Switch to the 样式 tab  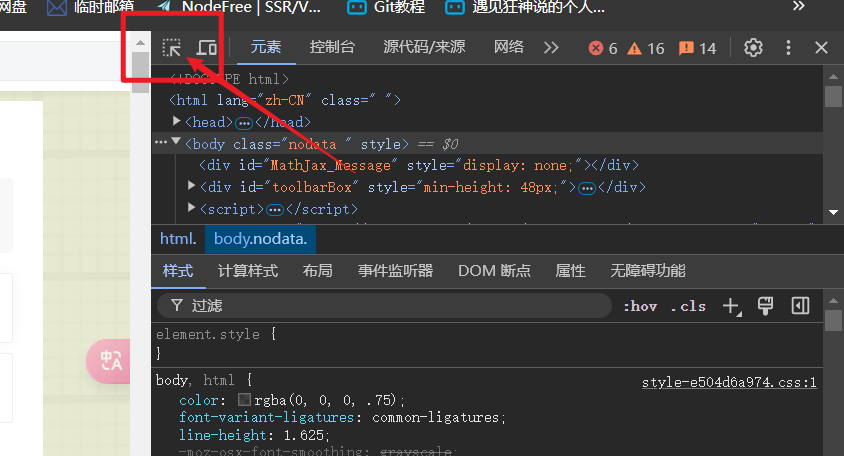coord(178,271)
